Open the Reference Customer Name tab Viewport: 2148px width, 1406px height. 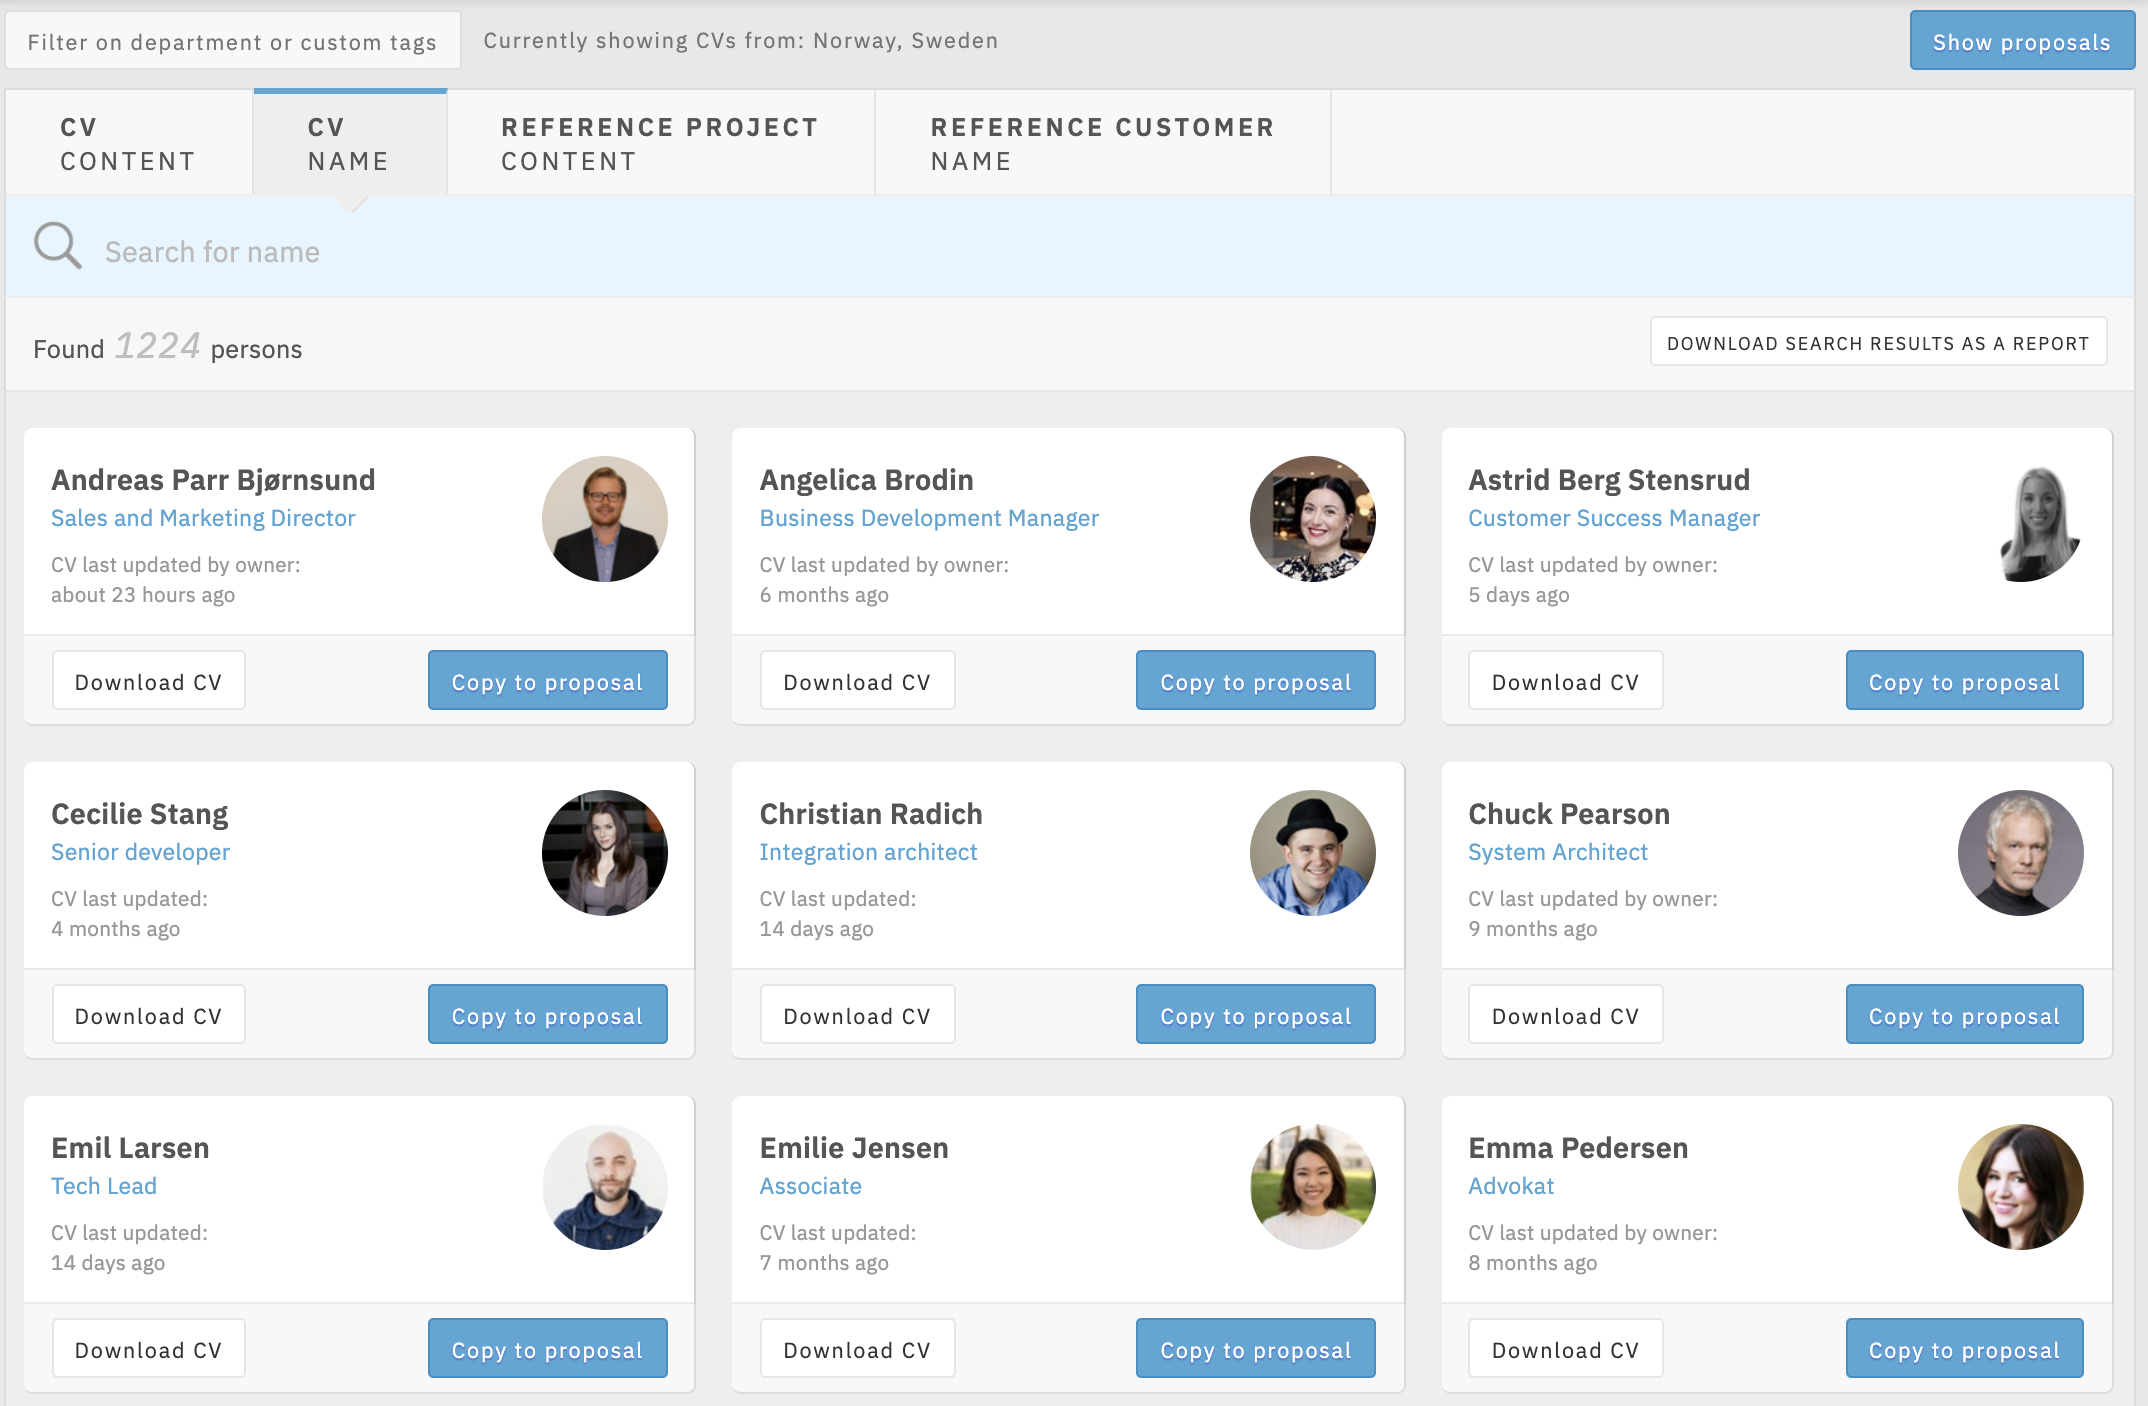point(1103,143)
